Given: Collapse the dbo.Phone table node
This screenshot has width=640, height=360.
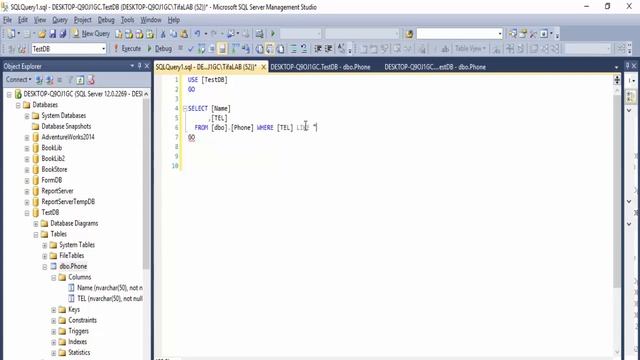Looking at the screenshot, I should click(x=44, y=267).
